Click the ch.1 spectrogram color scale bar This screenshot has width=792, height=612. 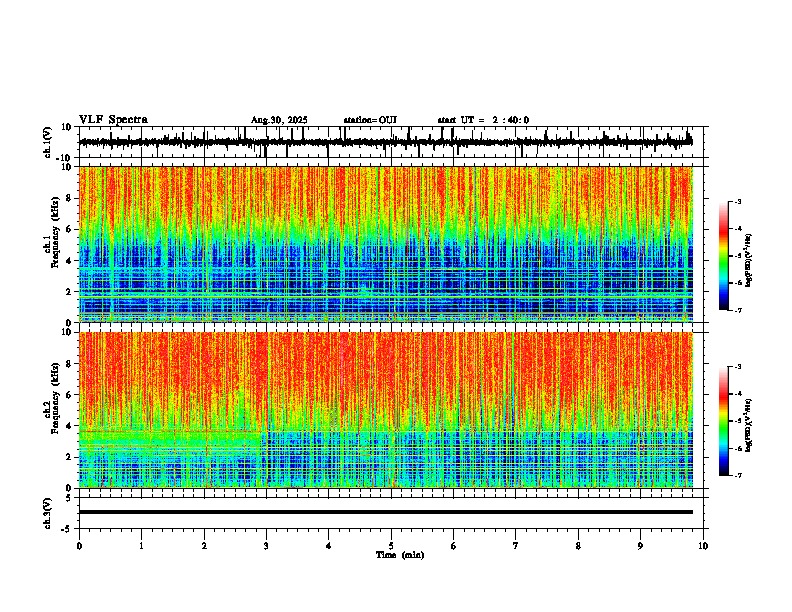724,256
